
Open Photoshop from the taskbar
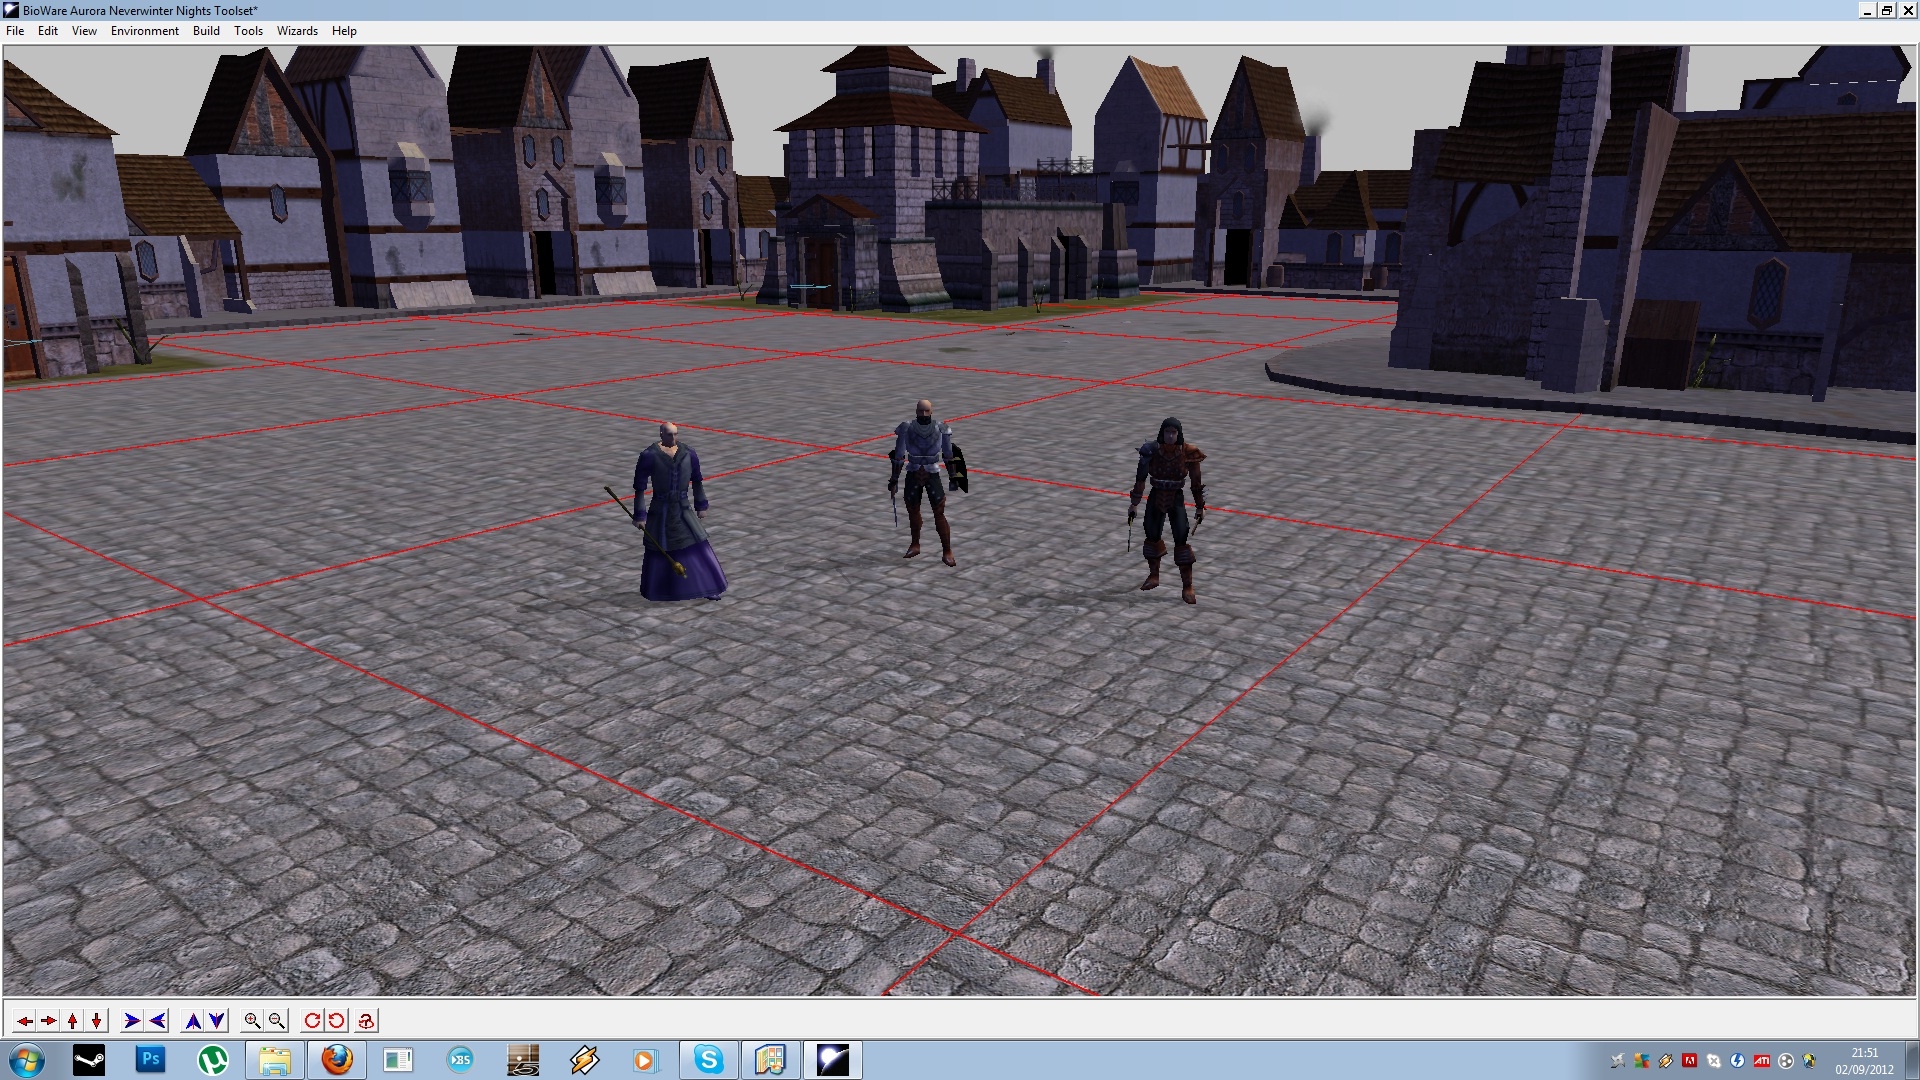click(151, 1060)
